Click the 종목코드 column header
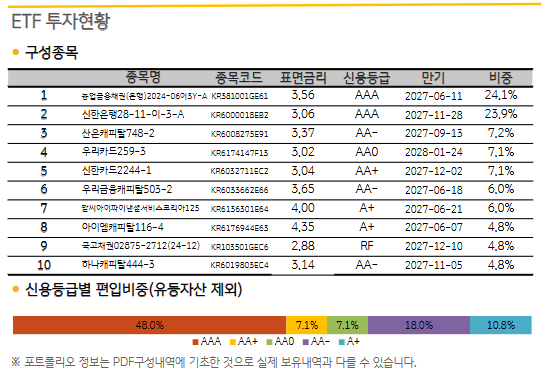 tap(239, 77)
